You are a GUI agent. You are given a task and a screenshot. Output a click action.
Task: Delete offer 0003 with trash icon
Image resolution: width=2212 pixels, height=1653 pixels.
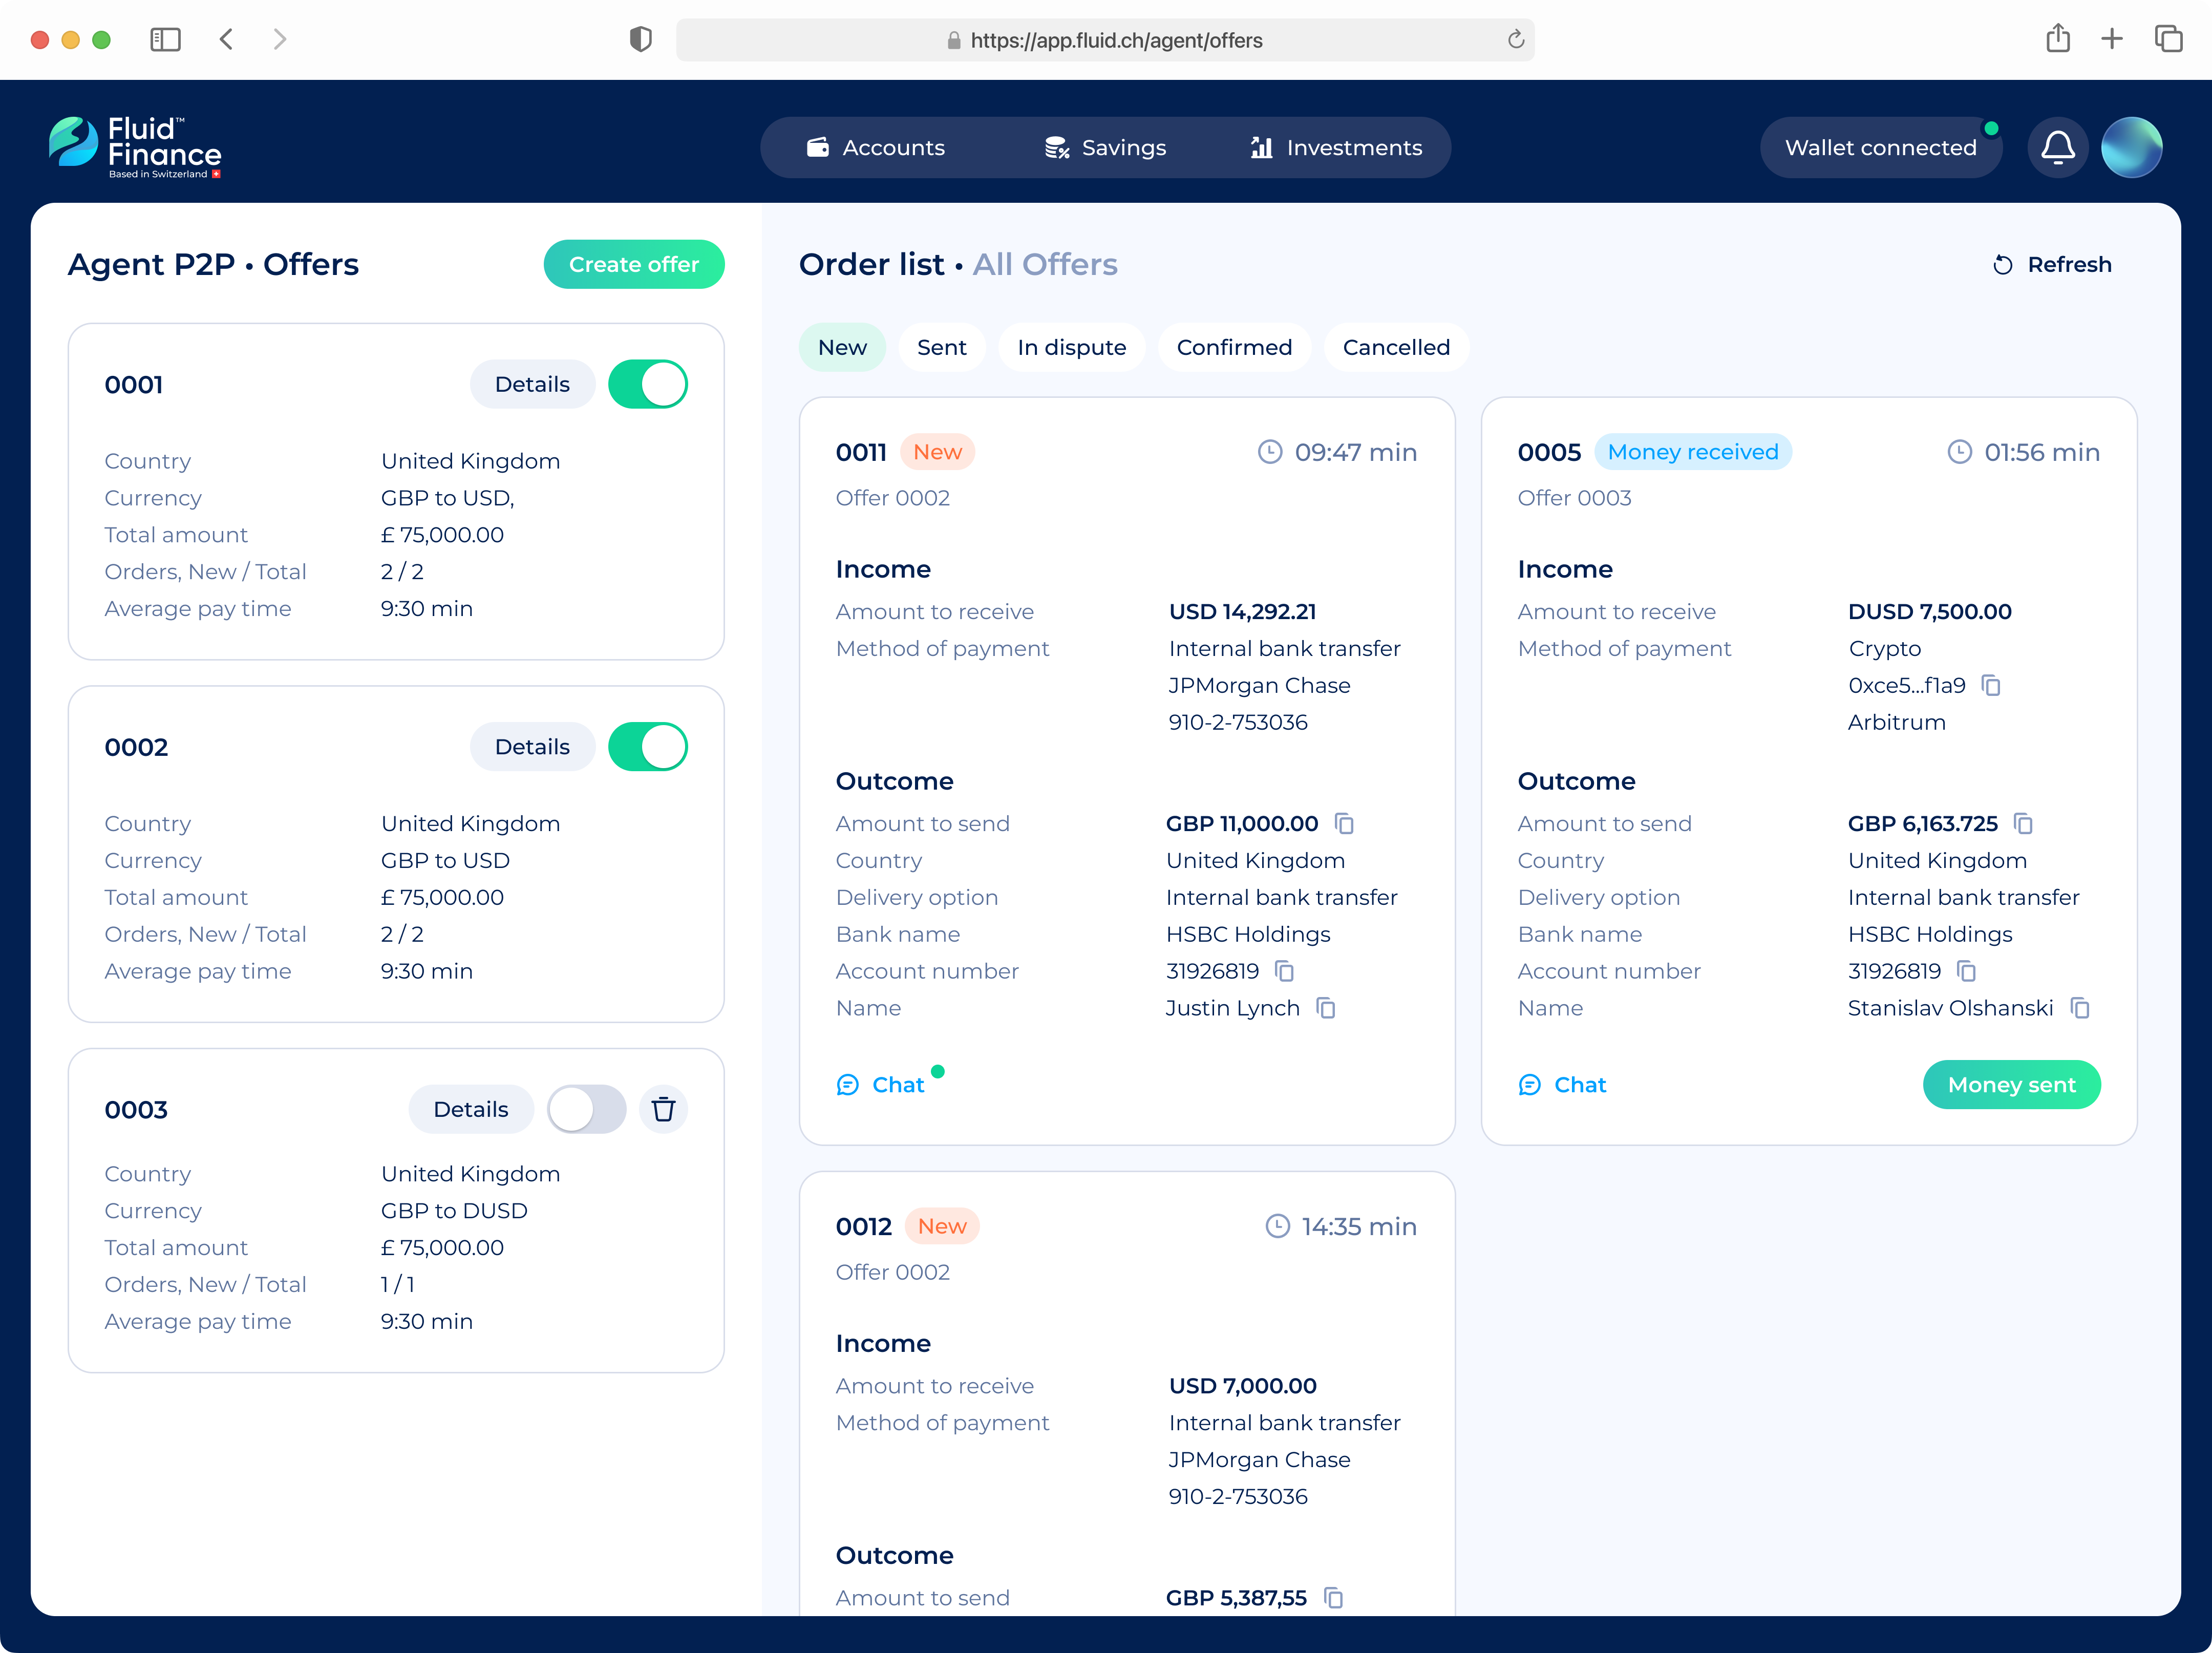click(663, 1109)
